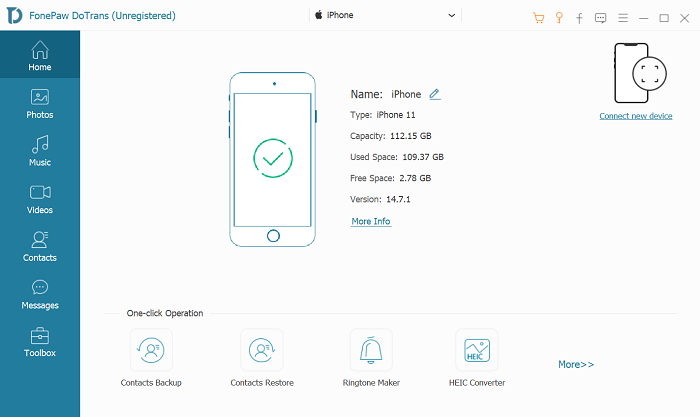Minimize the DoTrans window
The image size is (700, 417).
pos(643,18)
